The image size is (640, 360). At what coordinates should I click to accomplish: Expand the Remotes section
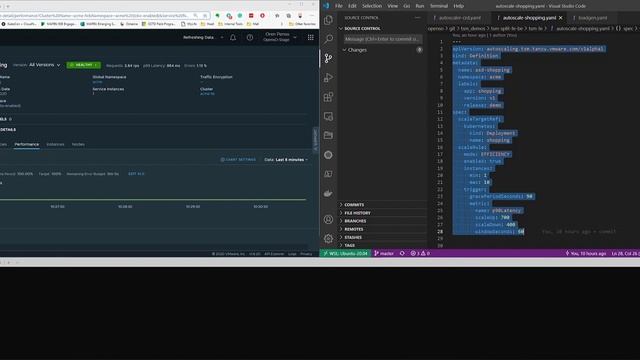382,229
